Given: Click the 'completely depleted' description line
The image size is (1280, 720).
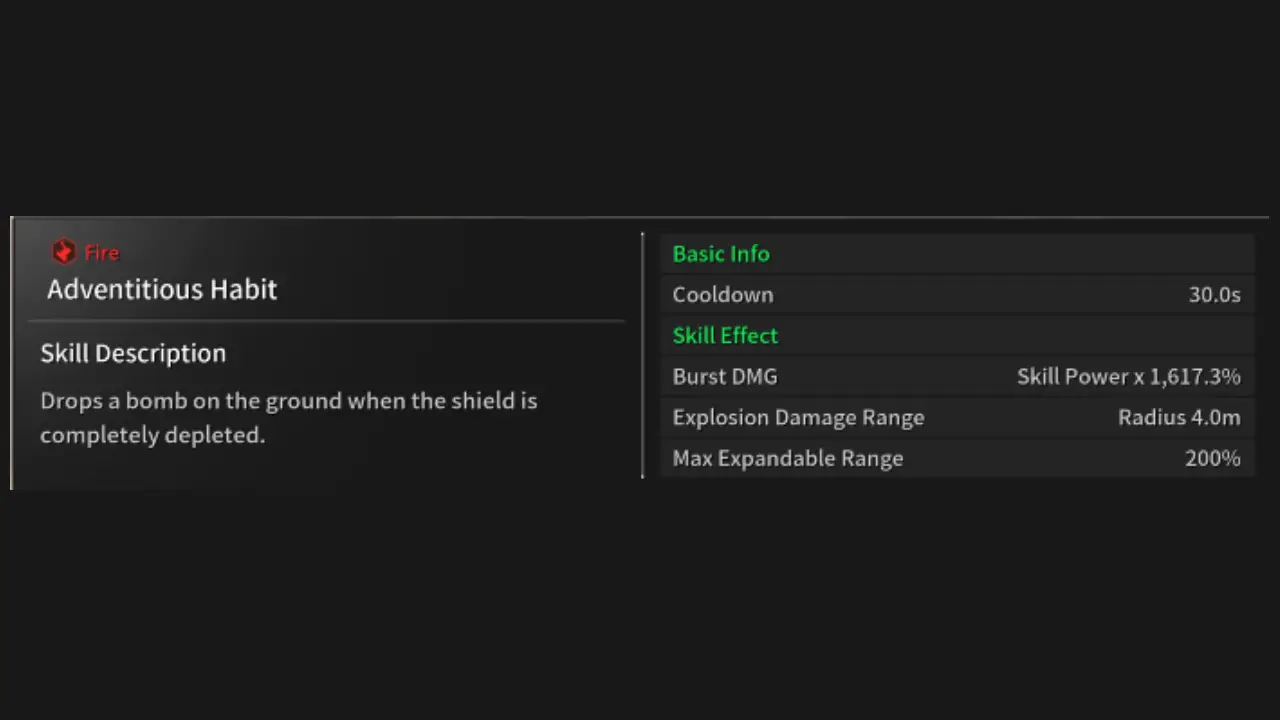Looking at the screenshot, I should click(x=152, y=435).
